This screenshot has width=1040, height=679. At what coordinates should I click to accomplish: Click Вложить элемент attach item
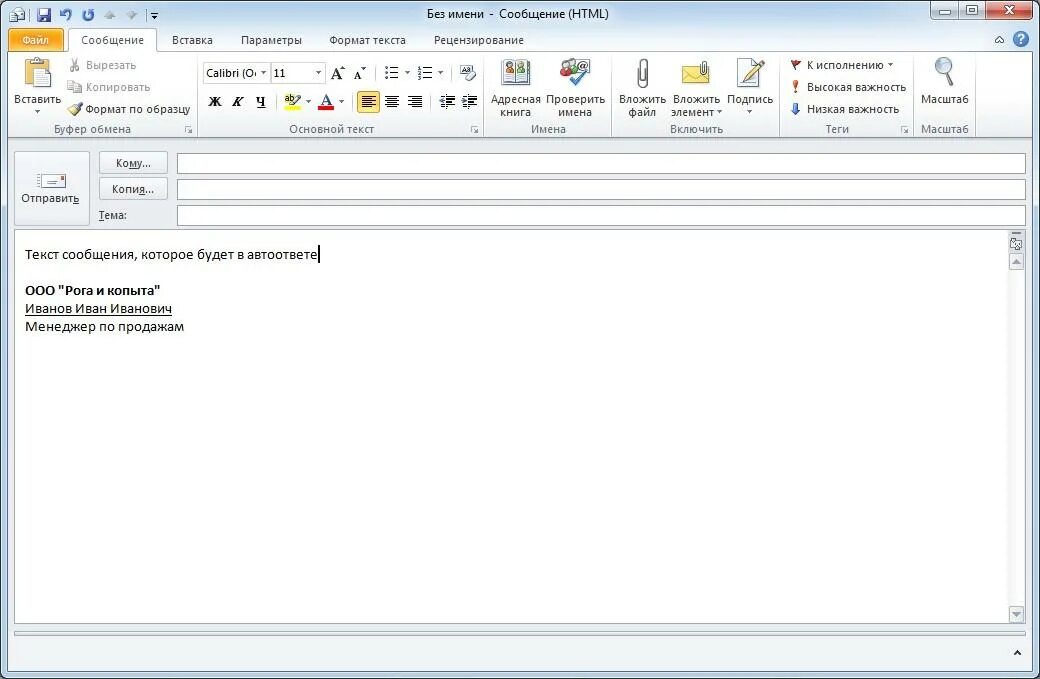pos(696,88)
